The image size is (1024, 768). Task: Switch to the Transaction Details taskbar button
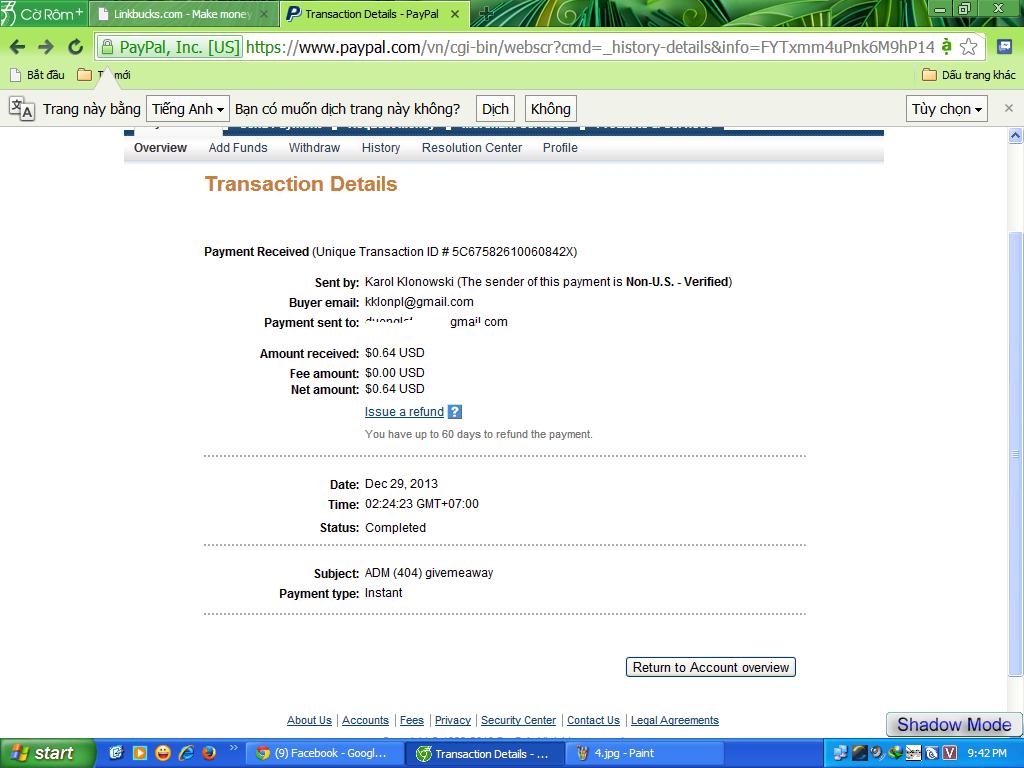(484, 754)
